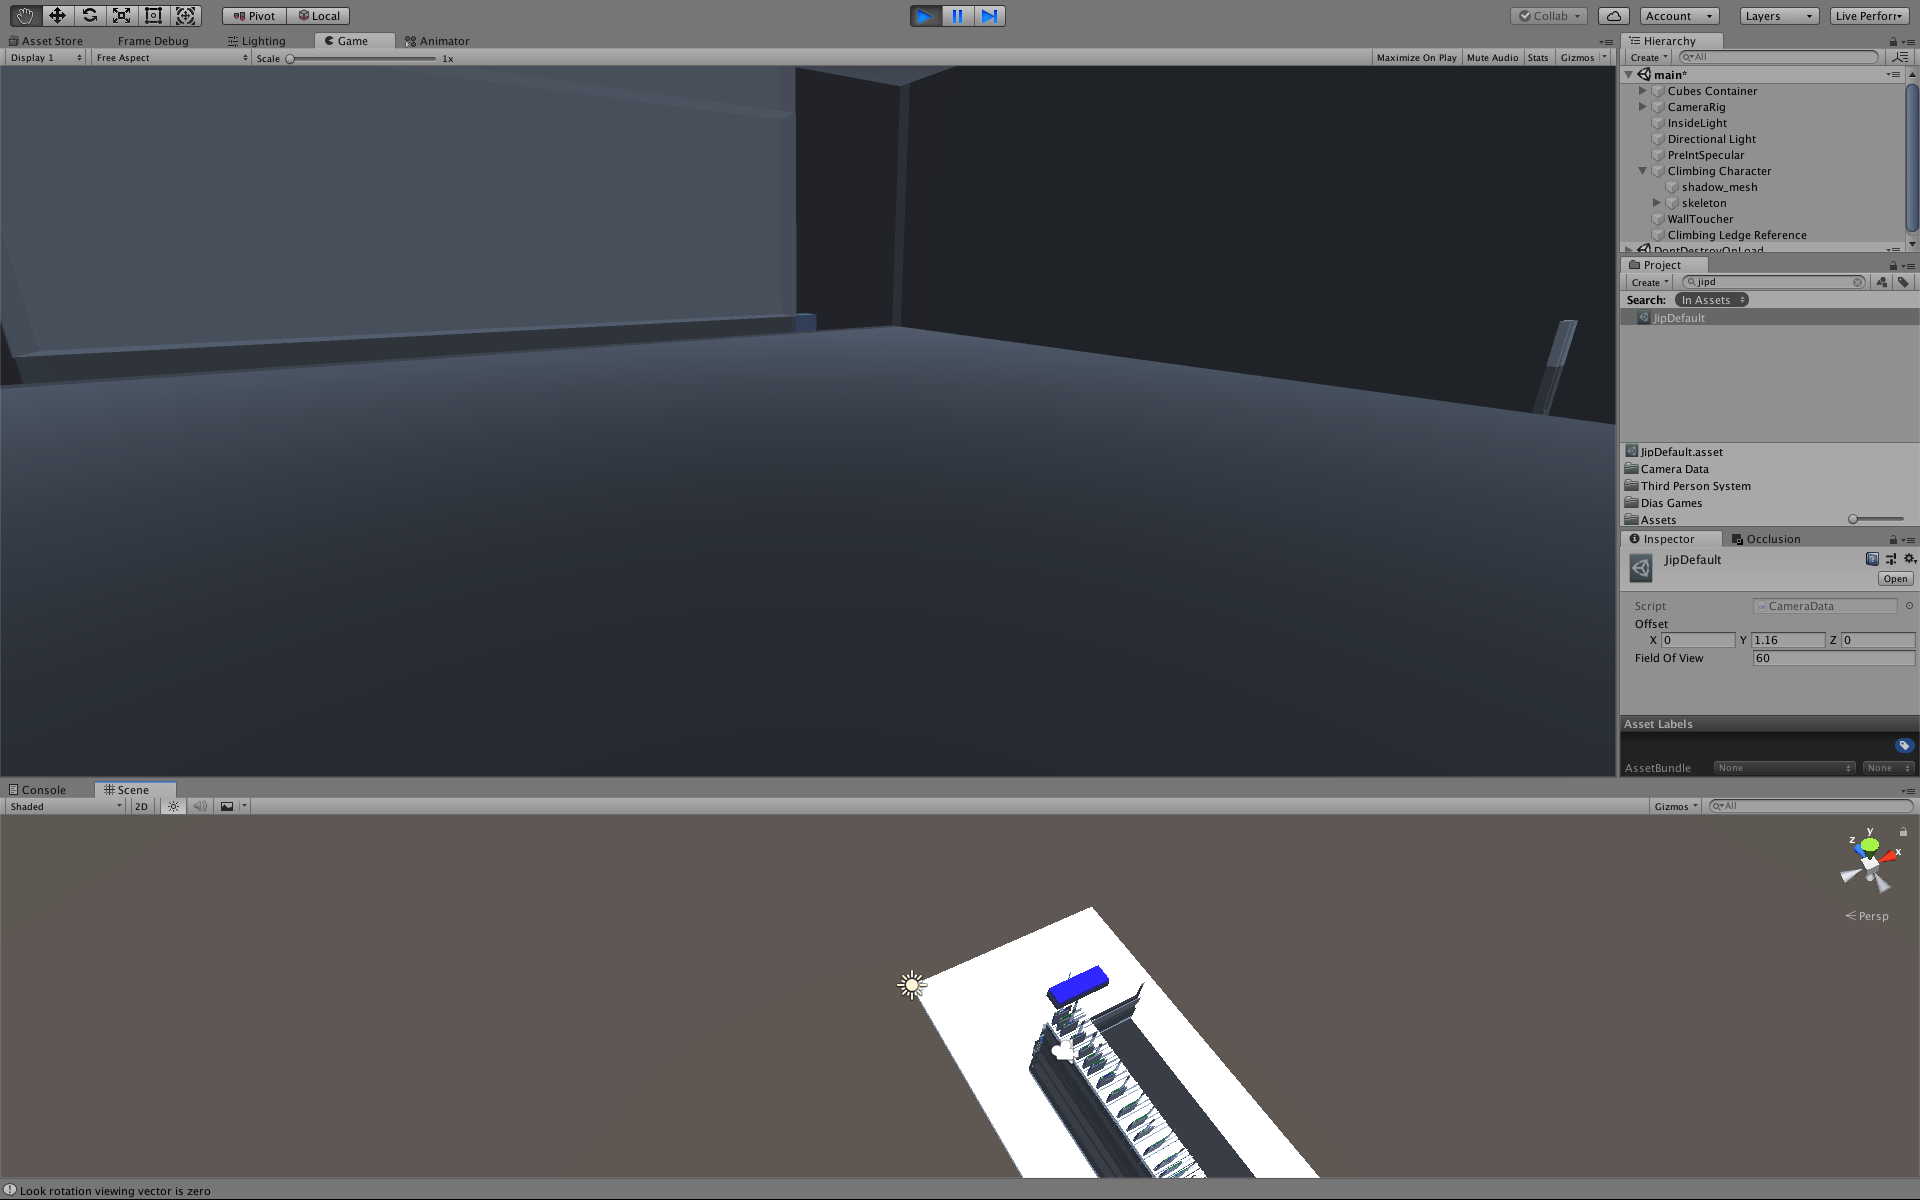Screen dimensions: 1920x1200
Task: Toggle Scene view effects image button
Action: [x=227, y=806]
